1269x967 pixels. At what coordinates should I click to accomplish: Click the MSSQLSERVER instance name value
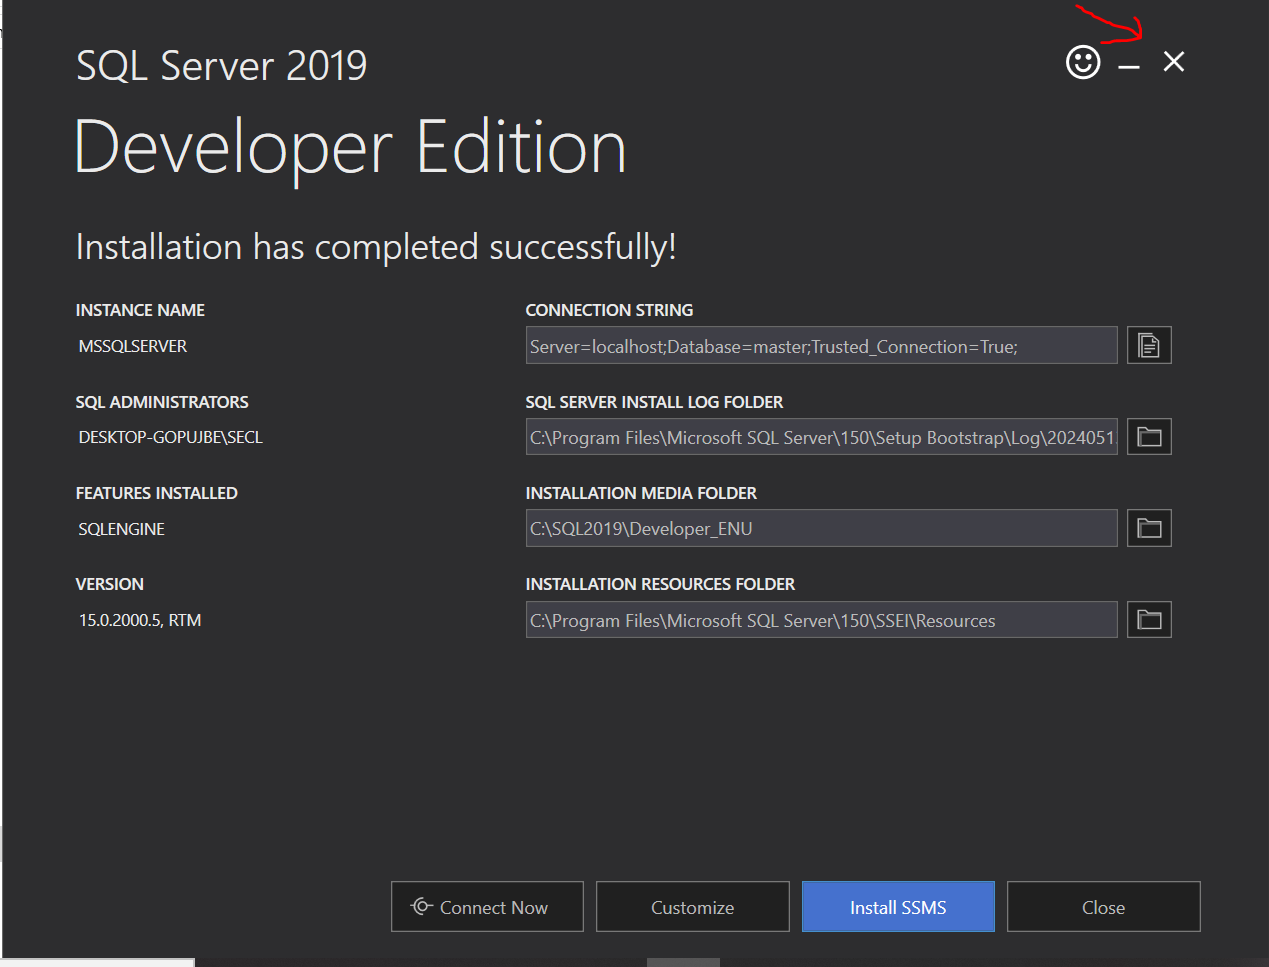133,346
